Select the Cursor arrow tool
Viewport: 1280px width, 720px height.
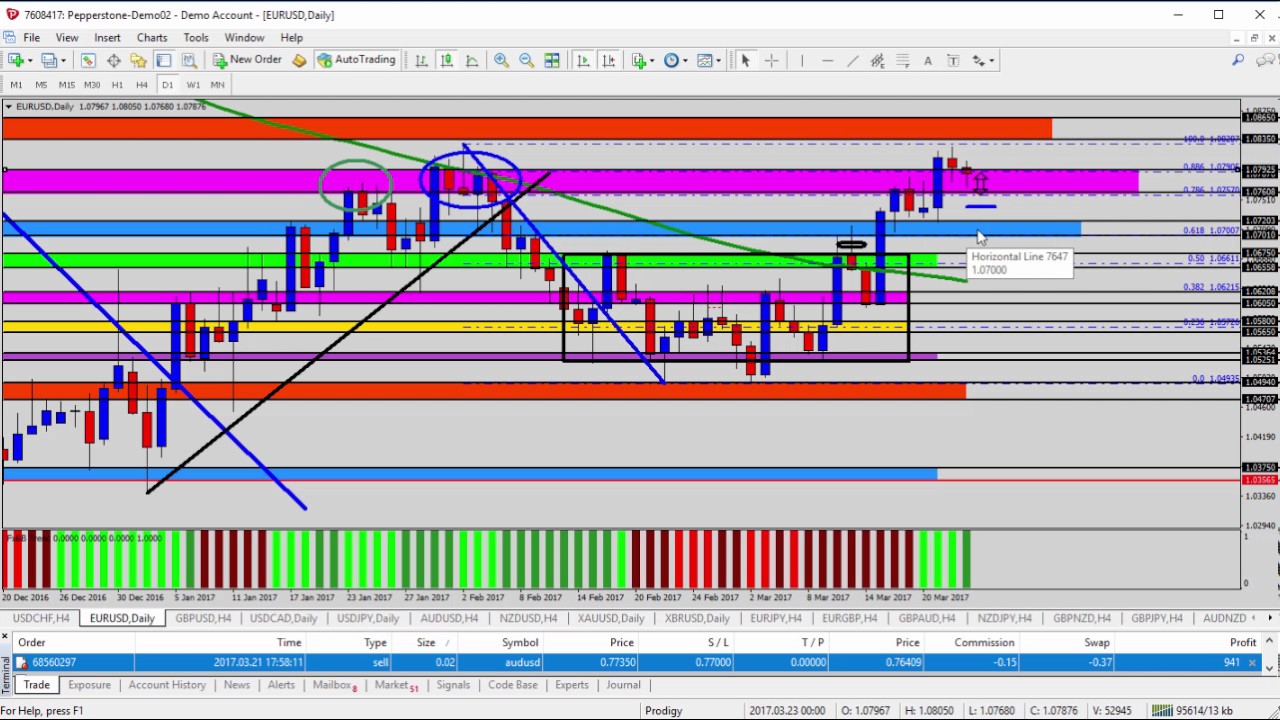coord(745,60)
